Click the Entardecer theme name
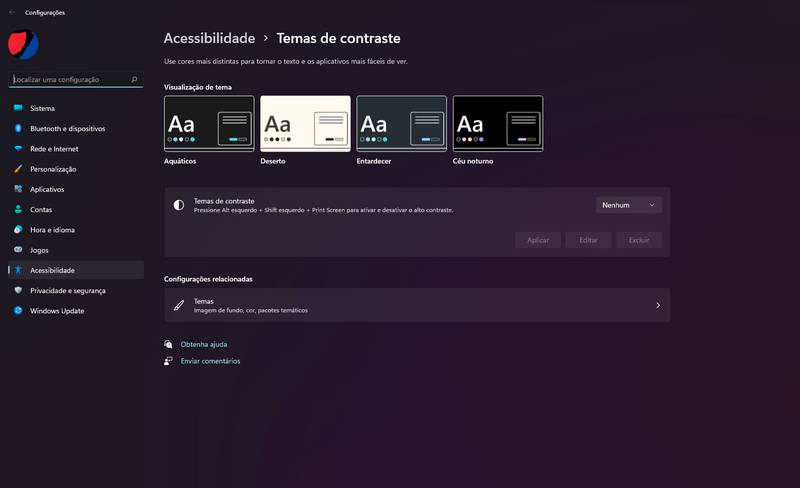The width and height of the screenshot is (800, 488). coord(374,161)
